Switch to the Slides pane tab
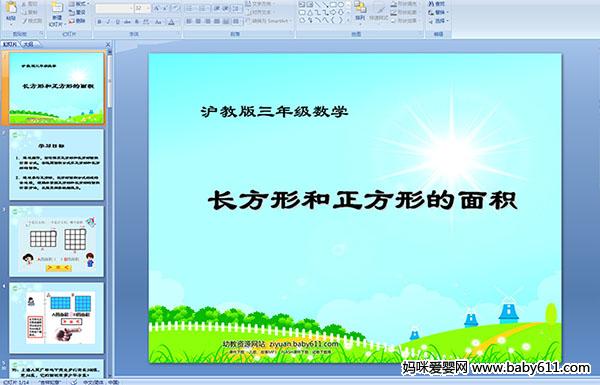 coord(10,44)
